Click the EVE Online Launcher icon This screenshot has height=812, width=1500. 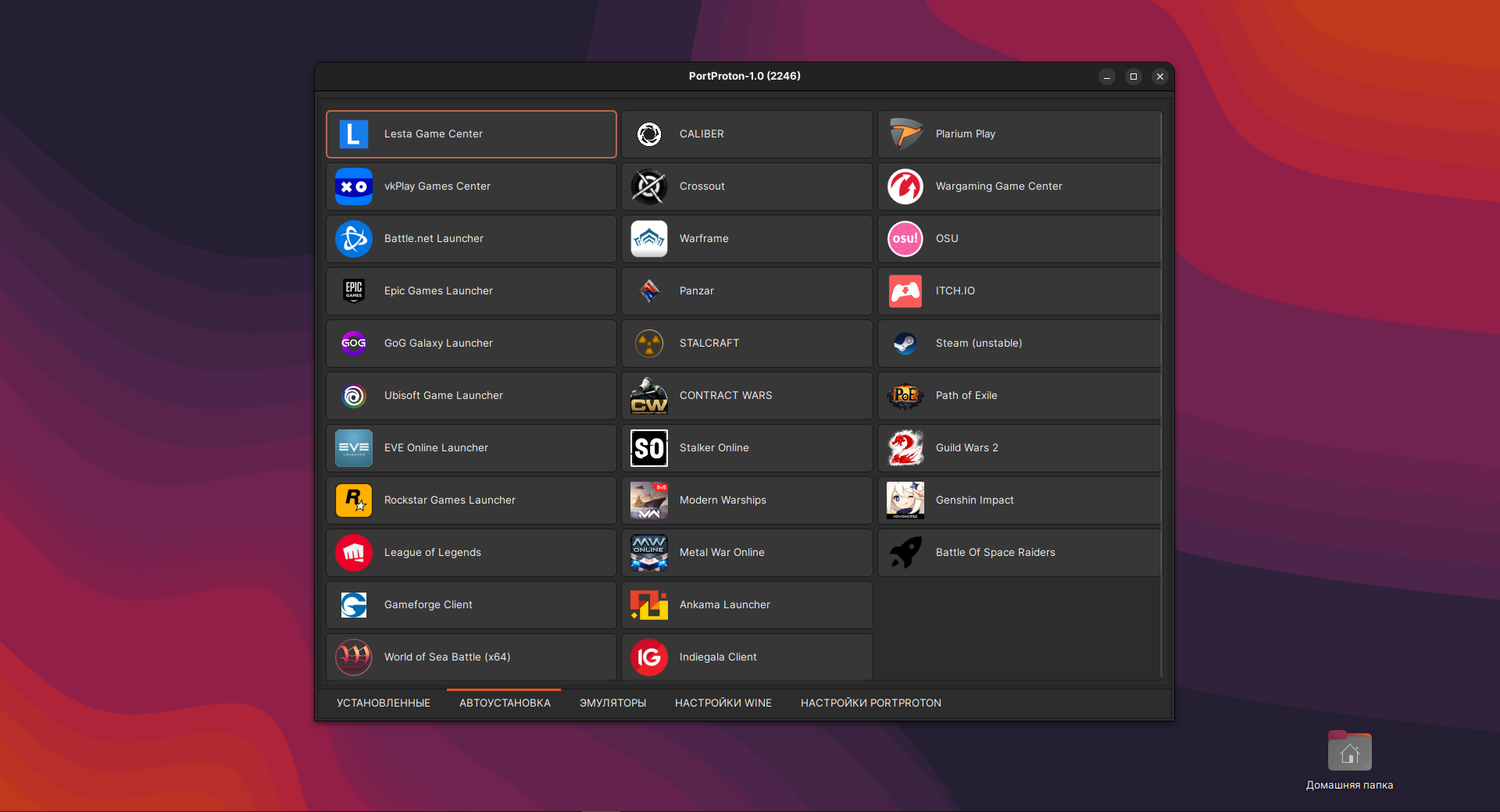point(354,448)
